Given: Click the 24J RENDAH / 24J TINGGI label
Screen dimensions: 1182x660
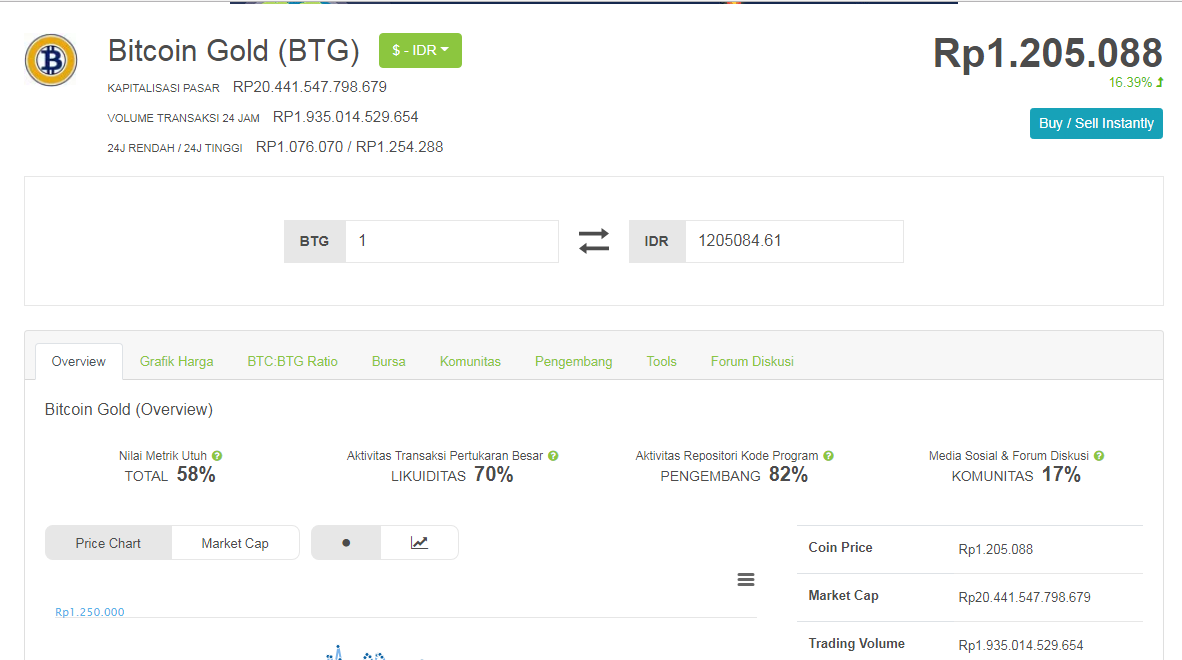Looking at the screenshot, I should coord(175,148).
